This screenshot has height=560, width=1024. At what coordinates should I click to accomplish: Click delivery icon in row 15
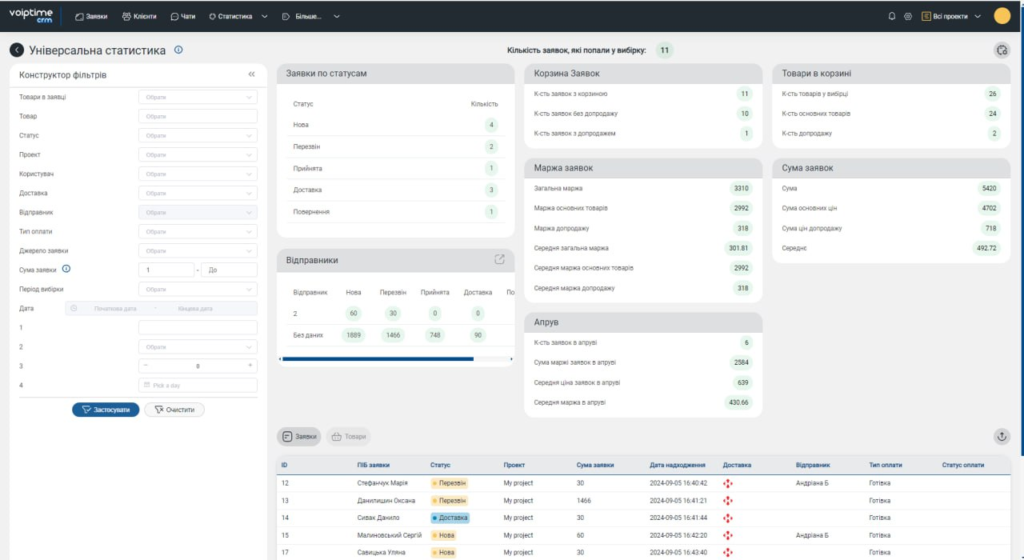coord(728,535)
